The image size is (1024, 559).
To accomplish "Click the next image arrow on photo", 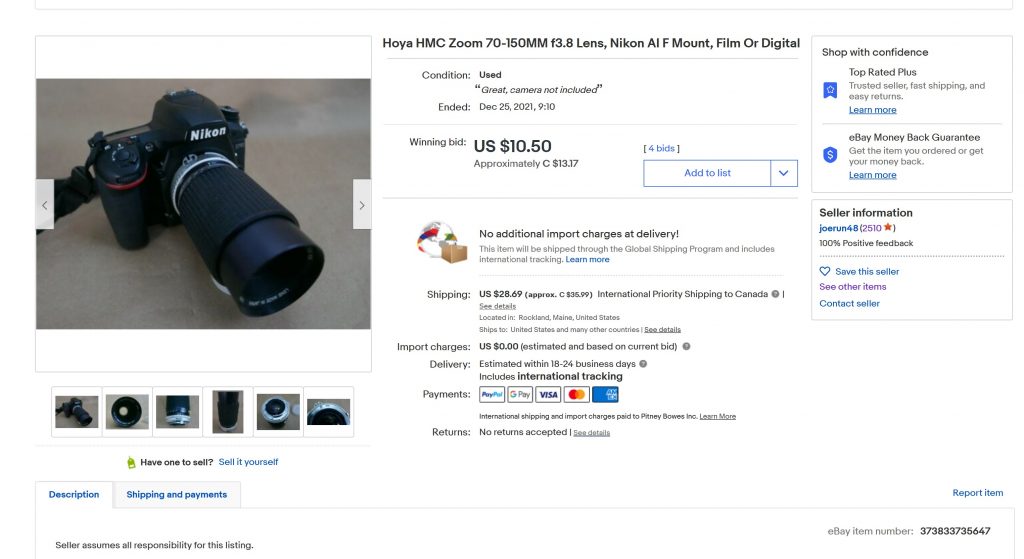I will click(361, 205).
